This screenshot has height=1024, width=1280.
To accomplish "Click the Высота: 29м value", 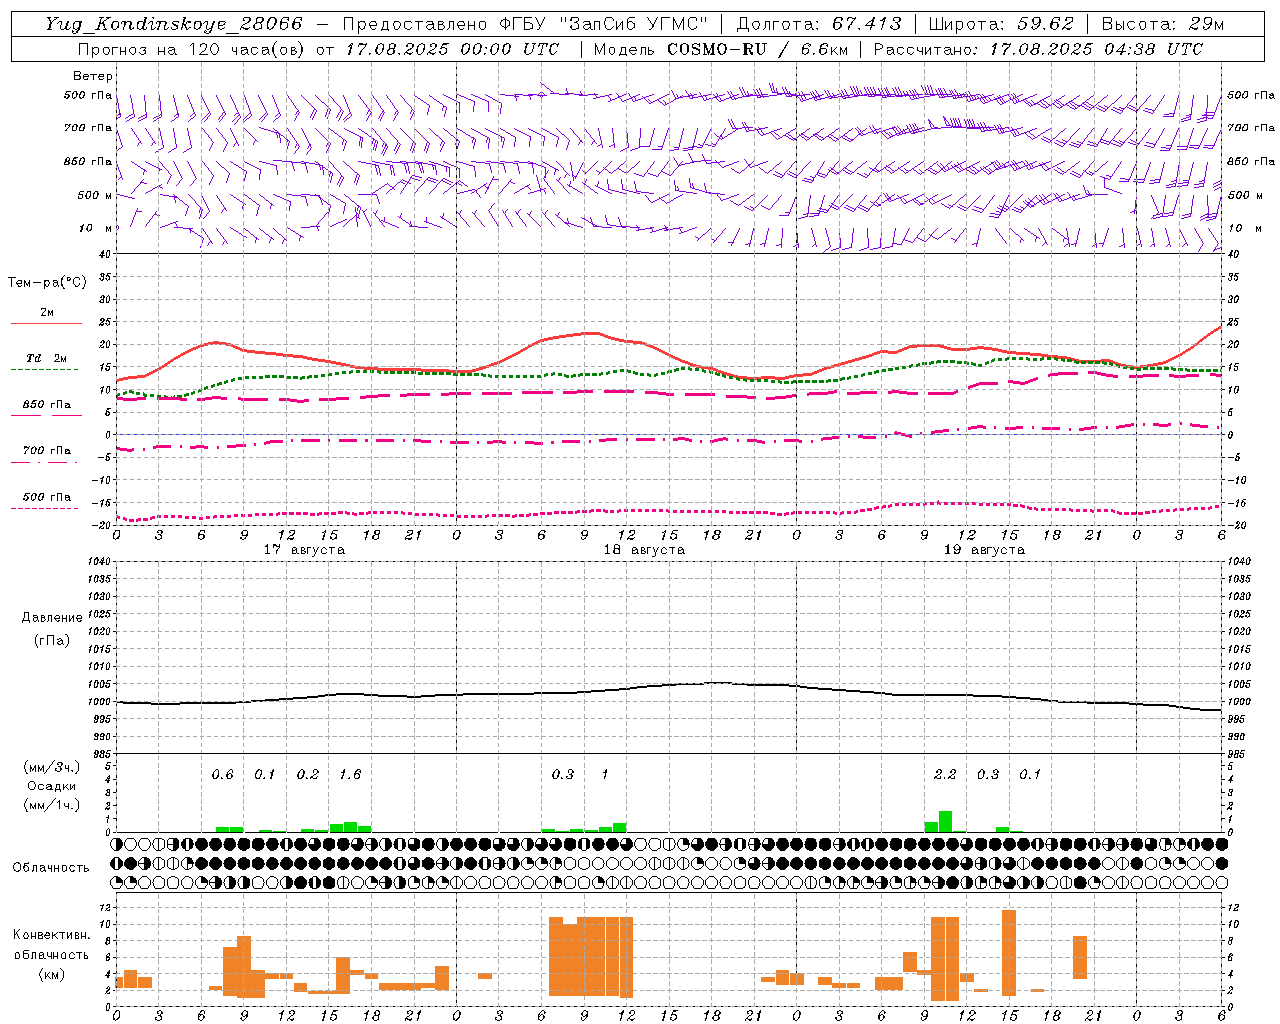I will tap(1162, 24).
